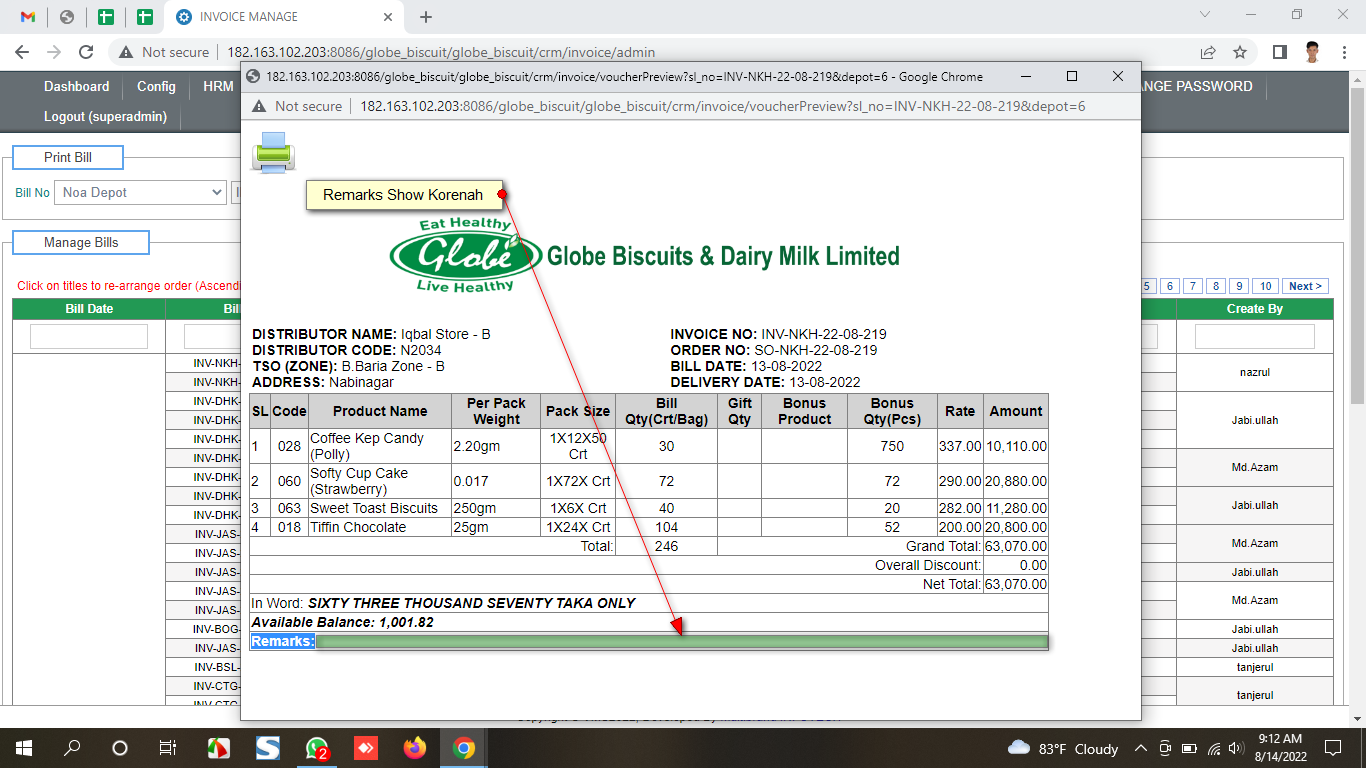1366x768 pixels.
Task: Open the Windows Start menu
Action: [x=24, y=747]
